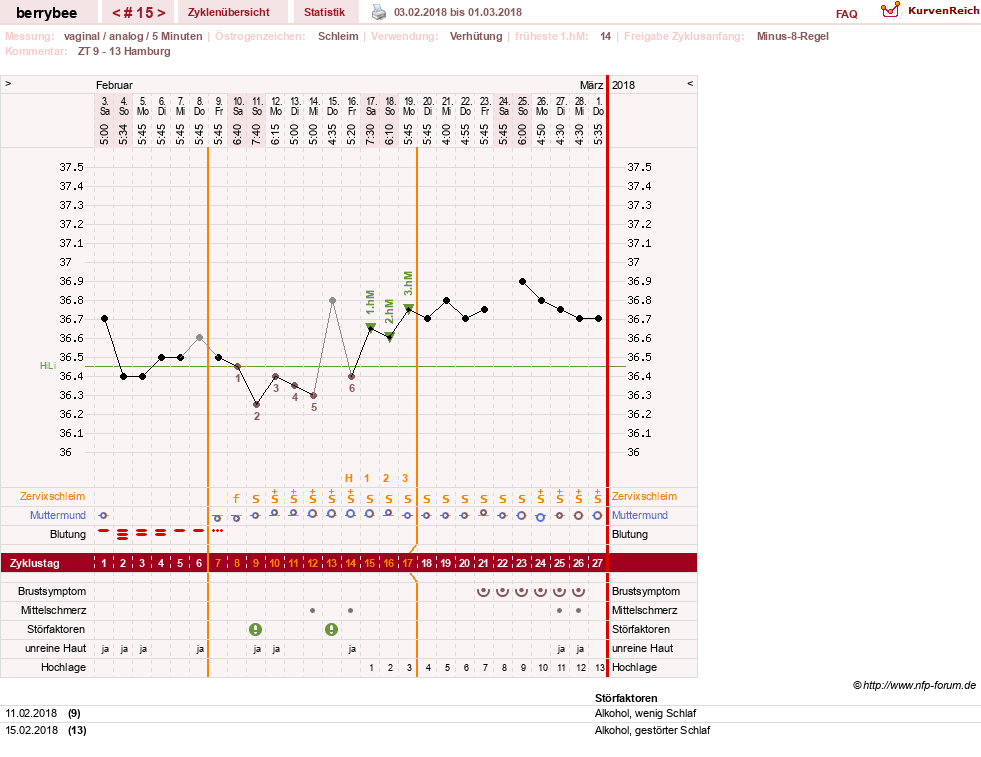981x757 pixels.
Task: Click the 3.hM green triangle marker
Action: 408,308
